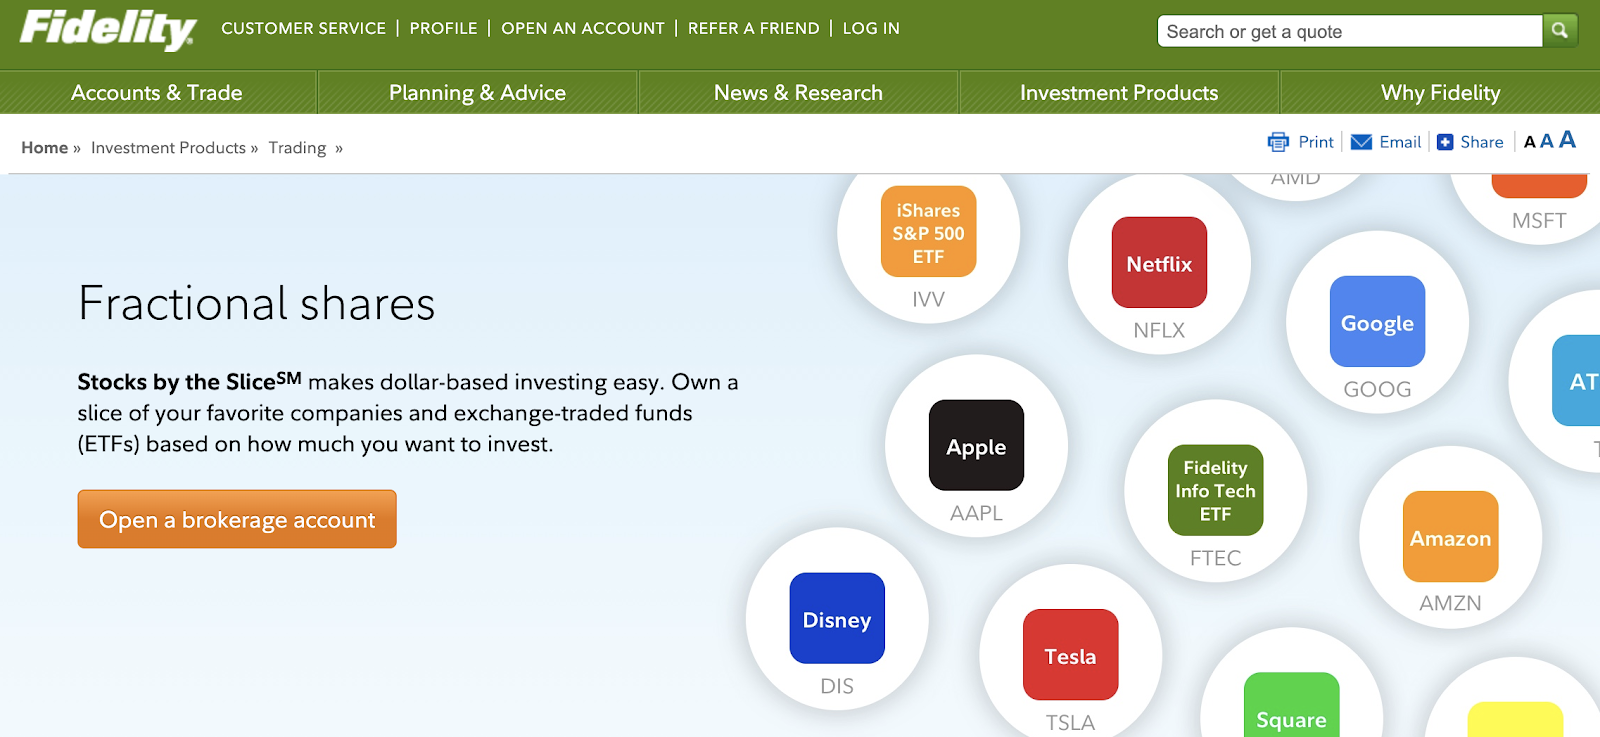The image size is (1600, 737).
Task: Click the Investment Products breadcrumb
Action: 168,148
